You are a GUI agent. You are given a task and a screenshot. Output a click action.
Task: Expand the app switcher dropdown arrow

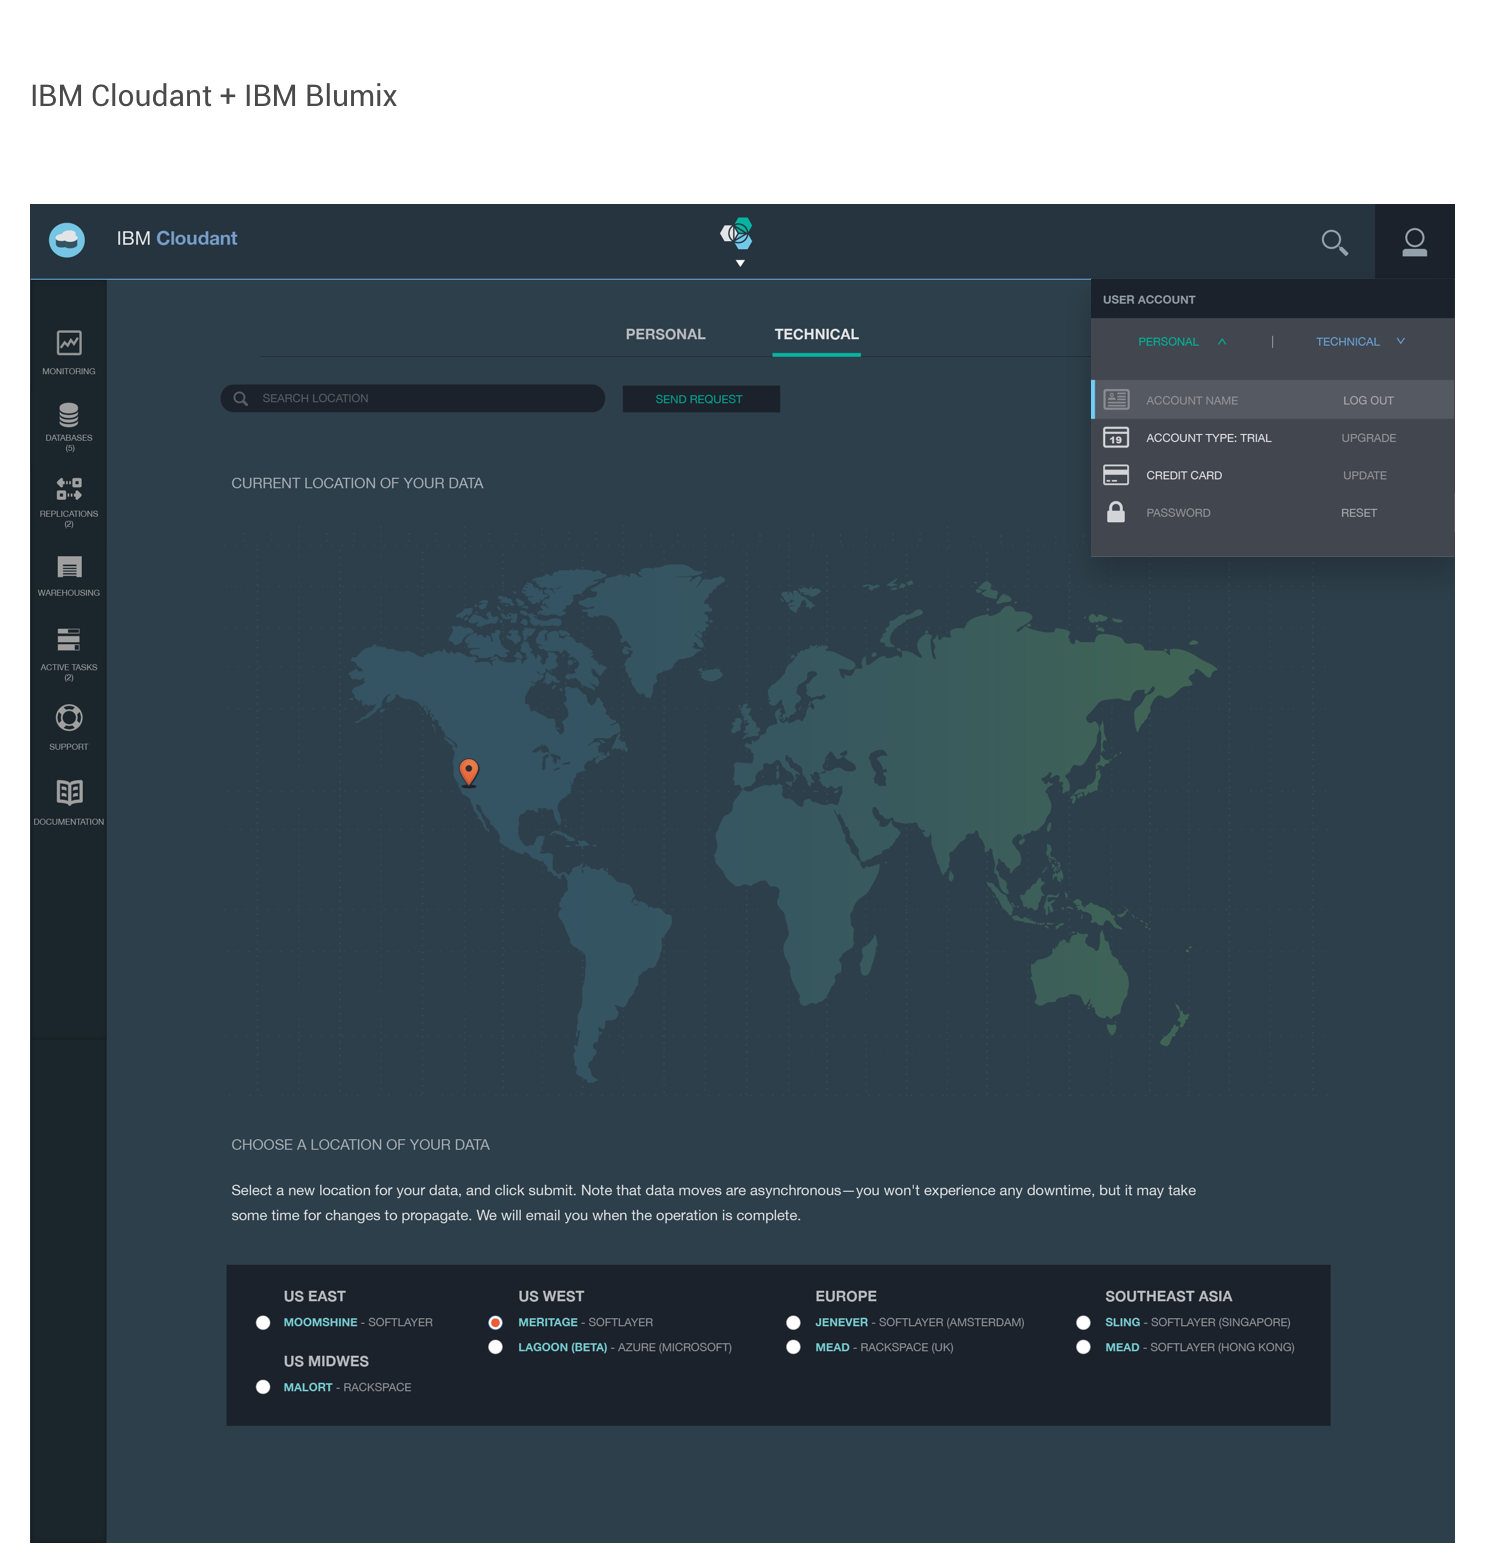pos(740,263)
